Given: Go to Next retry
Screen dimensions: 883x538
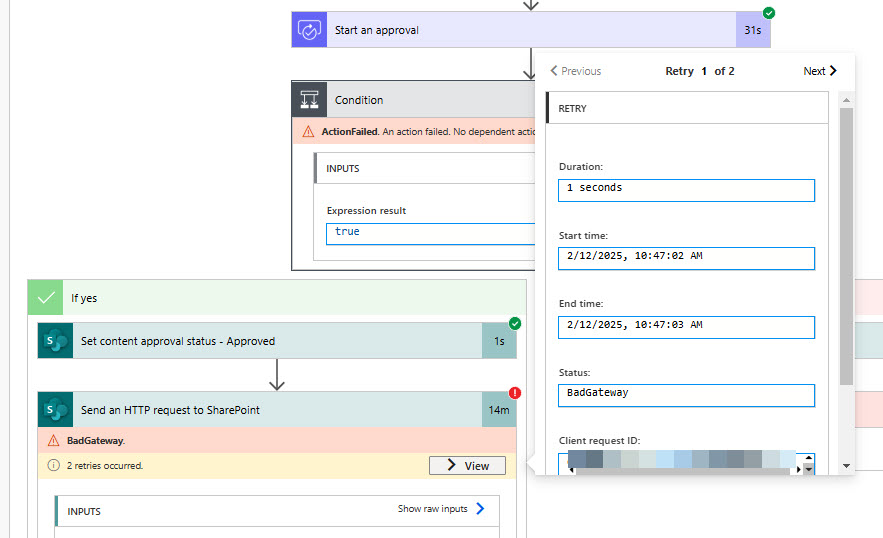Looking at the screenshot, I should 820,71.
